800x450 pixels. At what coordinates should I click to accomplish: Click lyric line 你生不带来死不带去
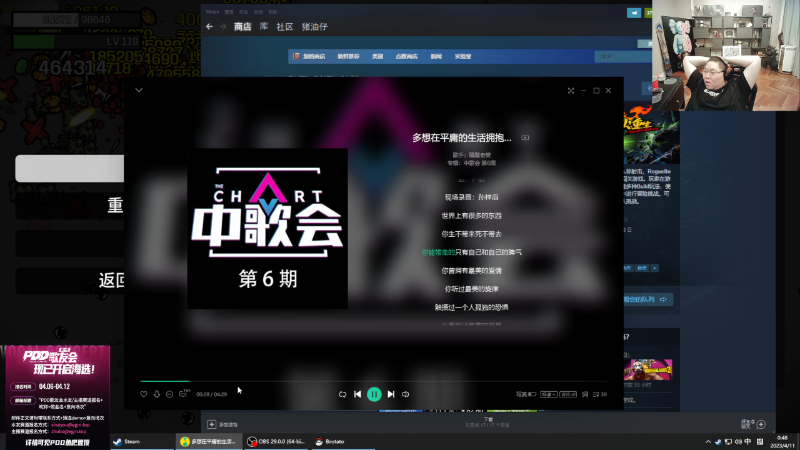[x=471, y=234]
